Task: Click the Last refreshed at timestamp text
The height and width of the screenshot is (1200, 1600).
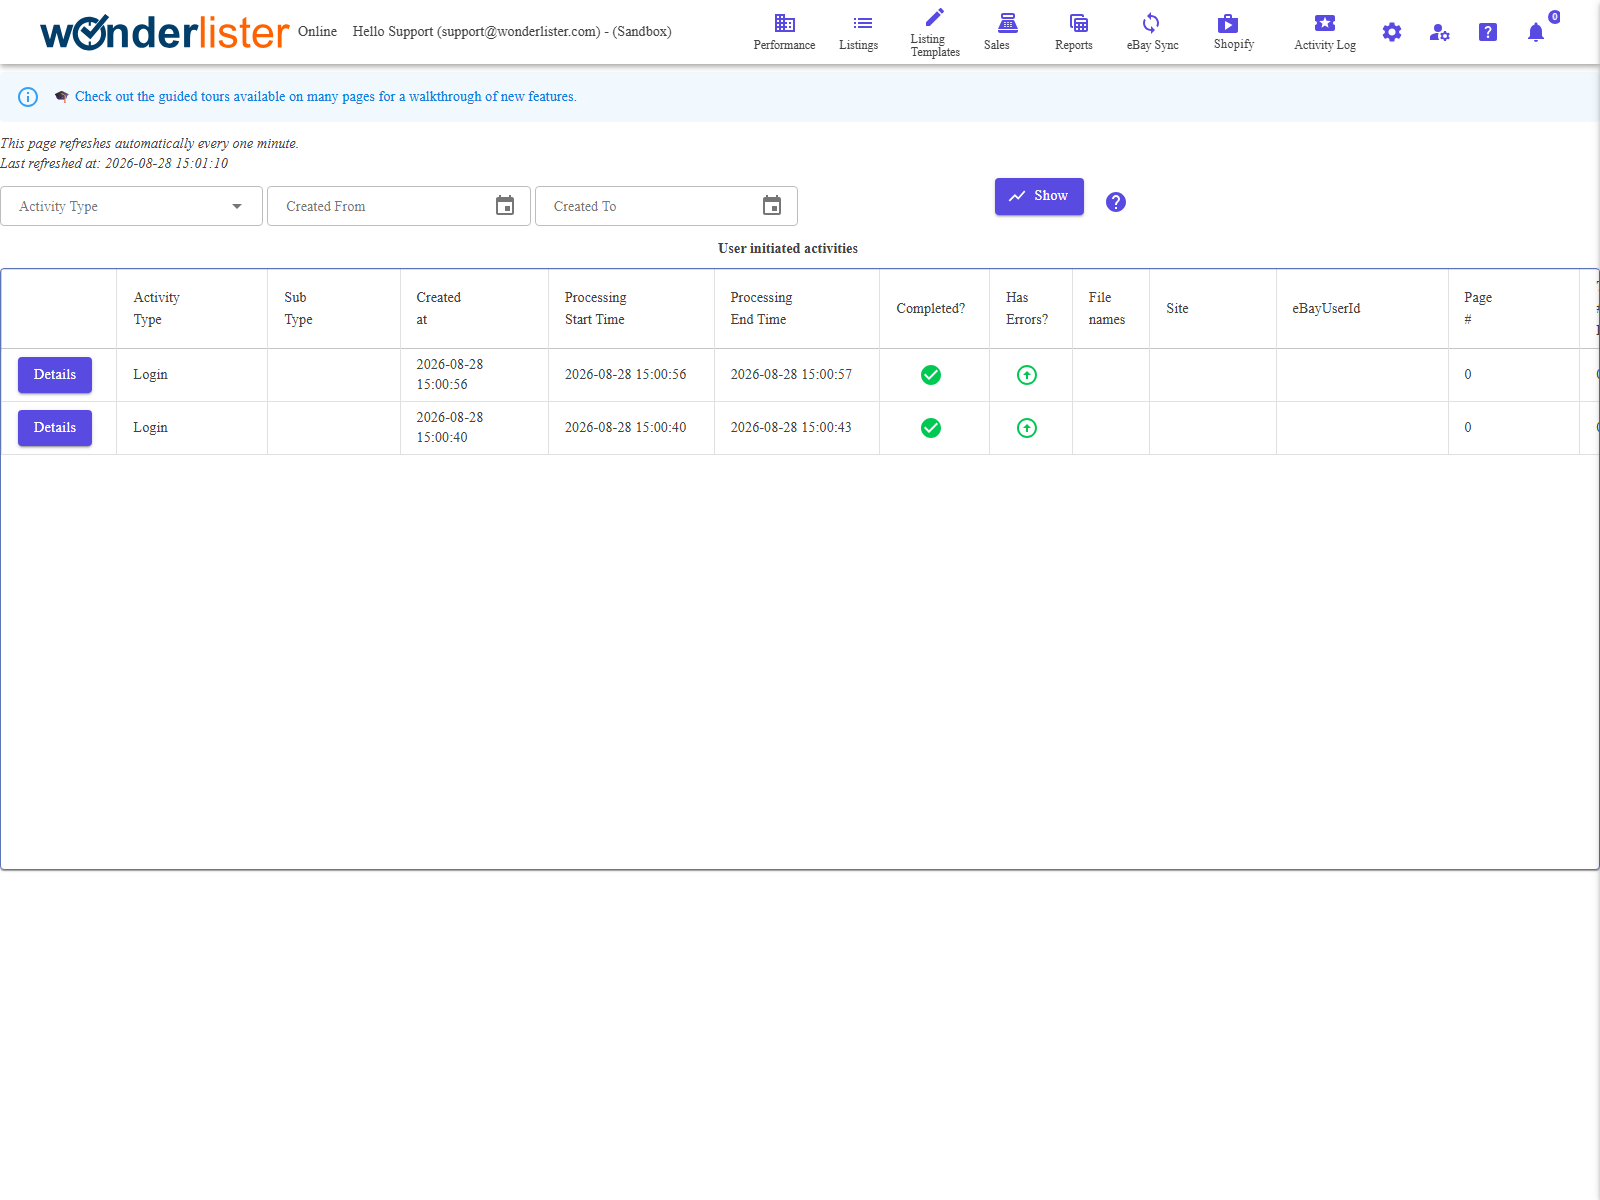Action: [114, 164]
